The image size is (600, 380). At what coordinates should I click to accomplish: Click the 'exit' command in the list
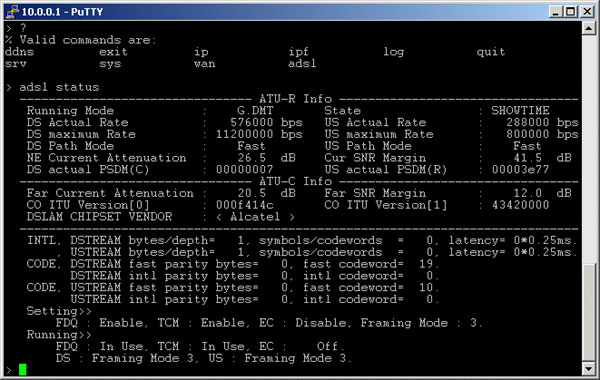(113, 52)
